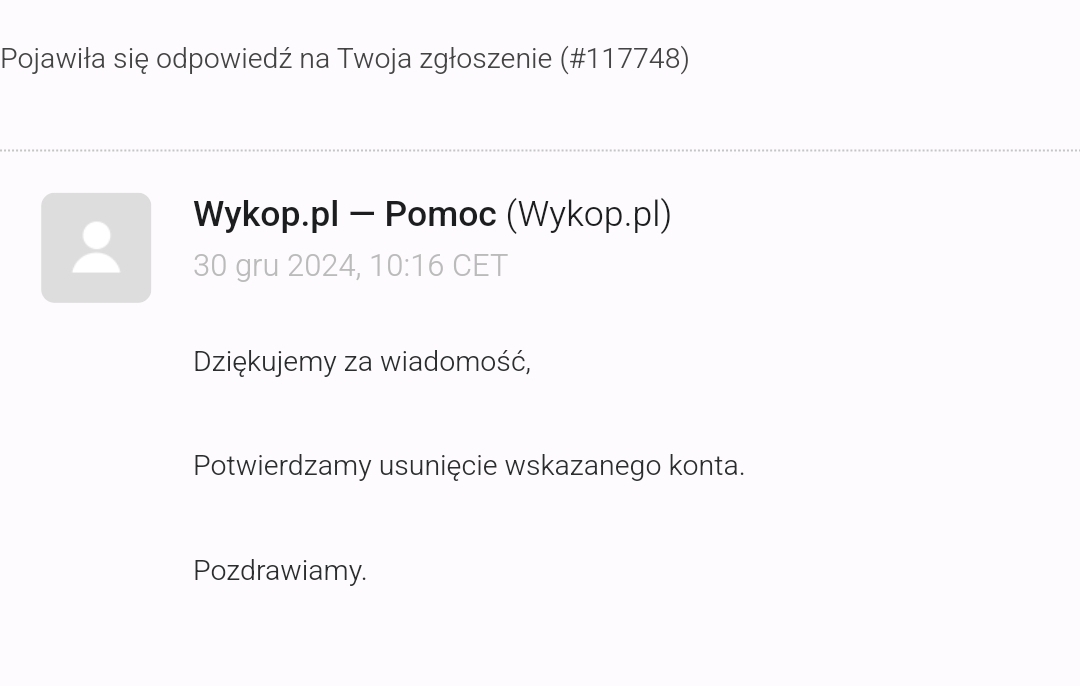This screenshot has width=1080, height=686.
Task: Click '(Wykop.pl)' in parentheses after sender
Action: click(588, 214)
